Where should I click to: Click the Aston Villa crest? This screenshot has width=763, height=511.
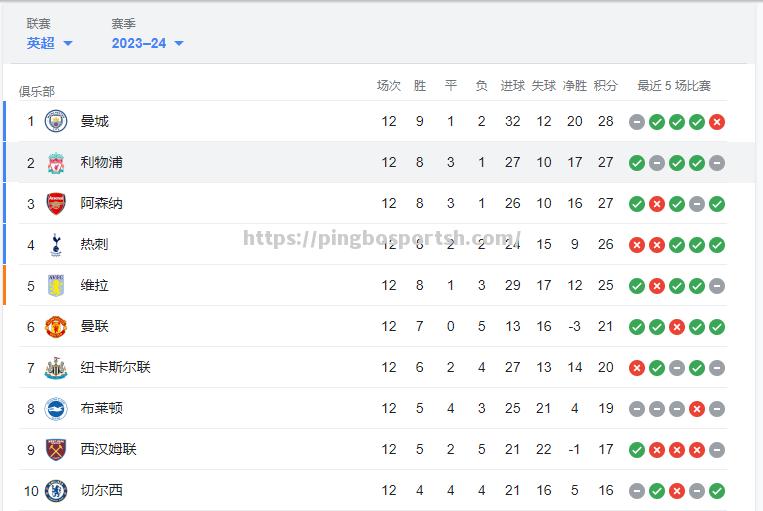(x=56, y=285)
